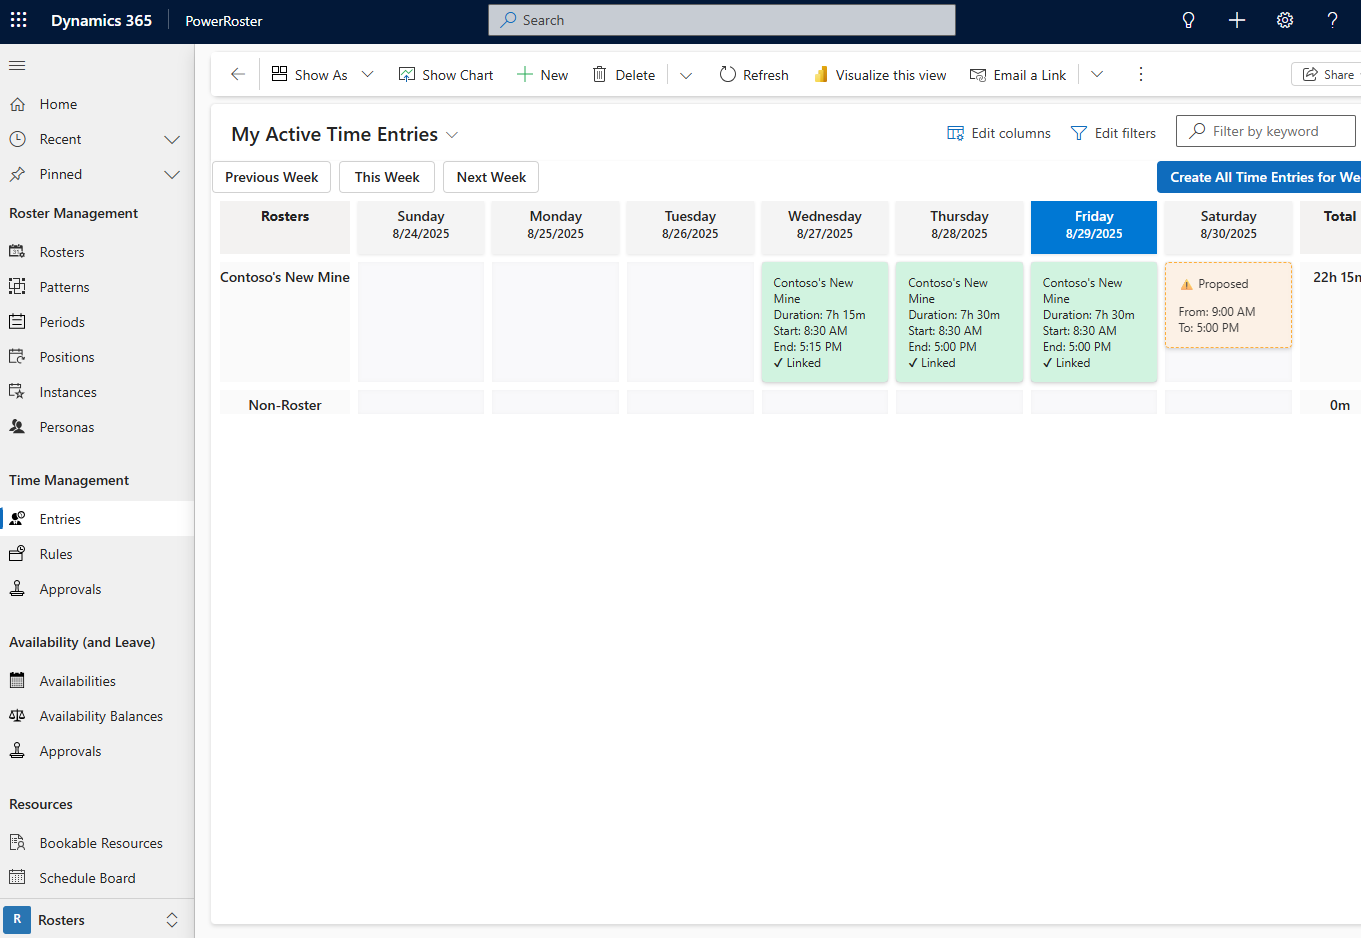Expand the Delete split arrow
Screen dimensions: 1361x938
(x=686, y=75)
